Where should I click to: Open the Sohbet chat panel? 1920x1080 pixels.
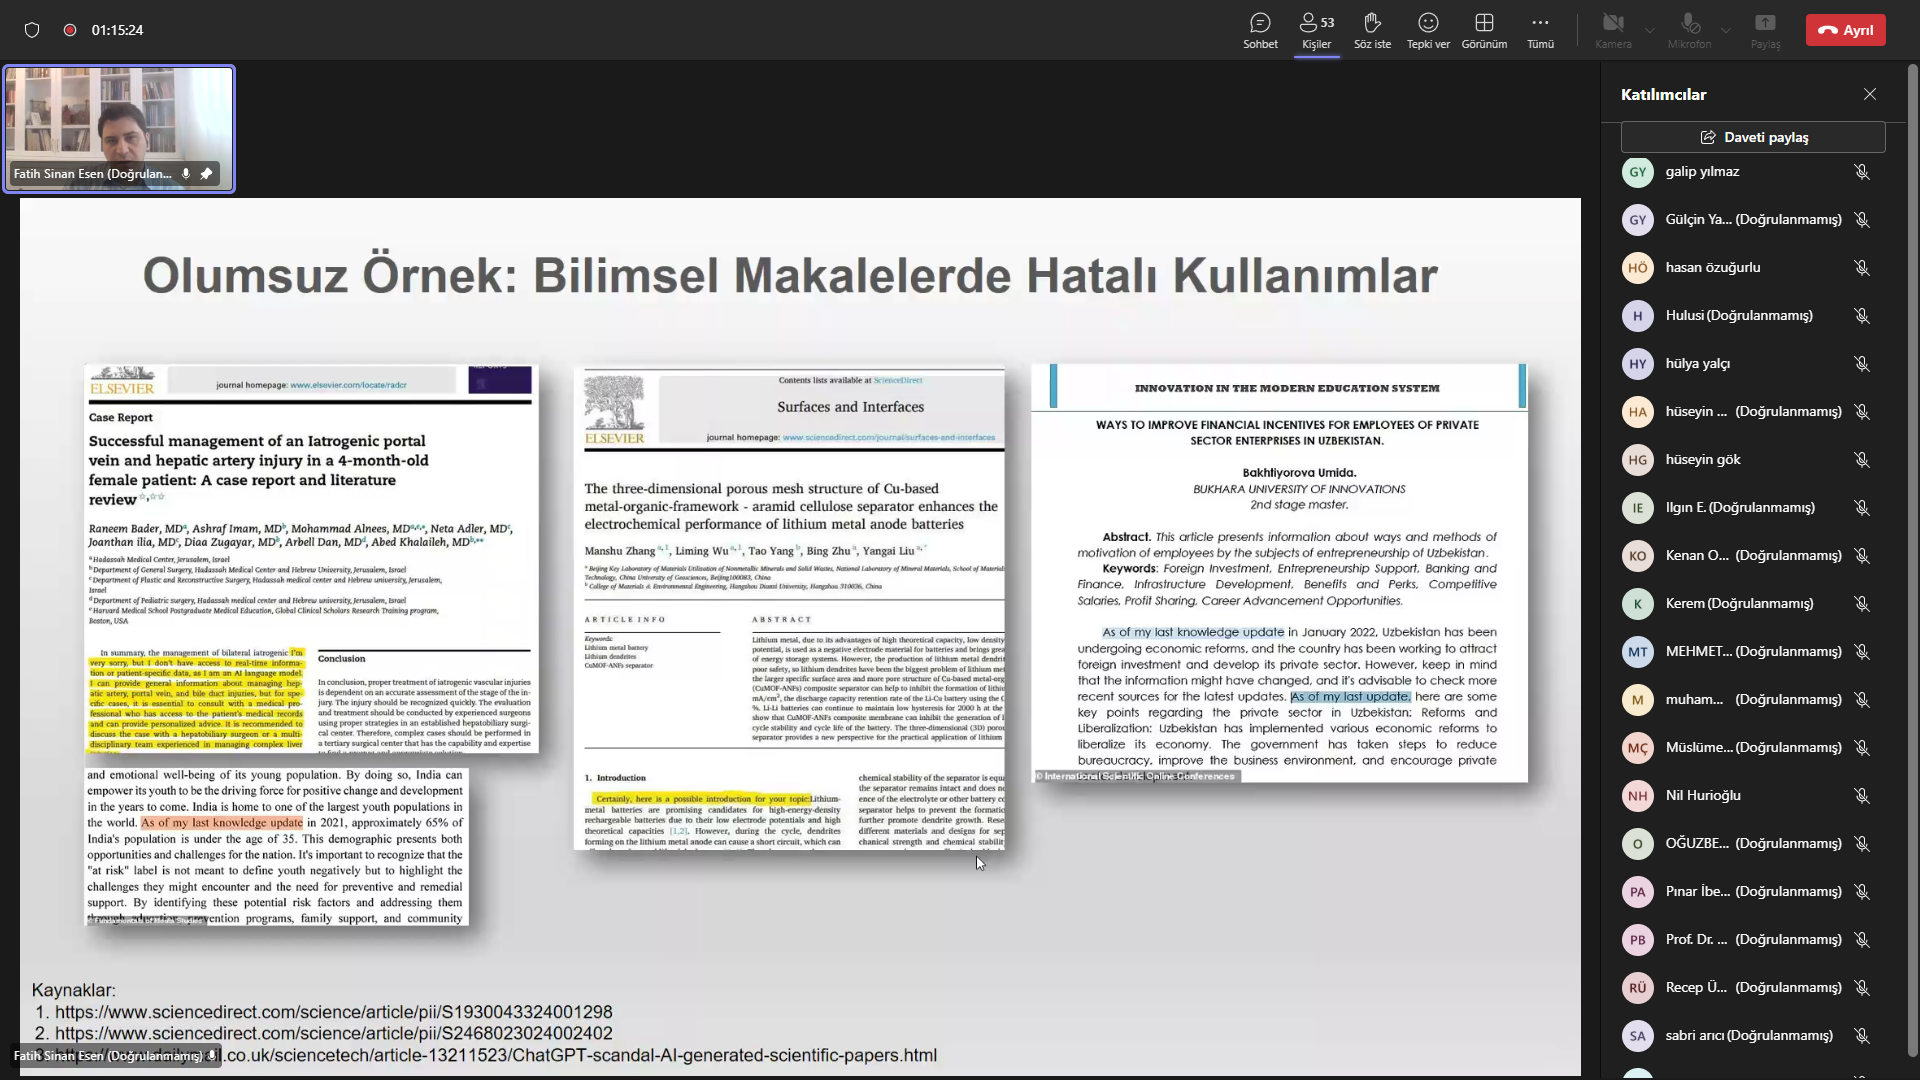point(1260,30)
